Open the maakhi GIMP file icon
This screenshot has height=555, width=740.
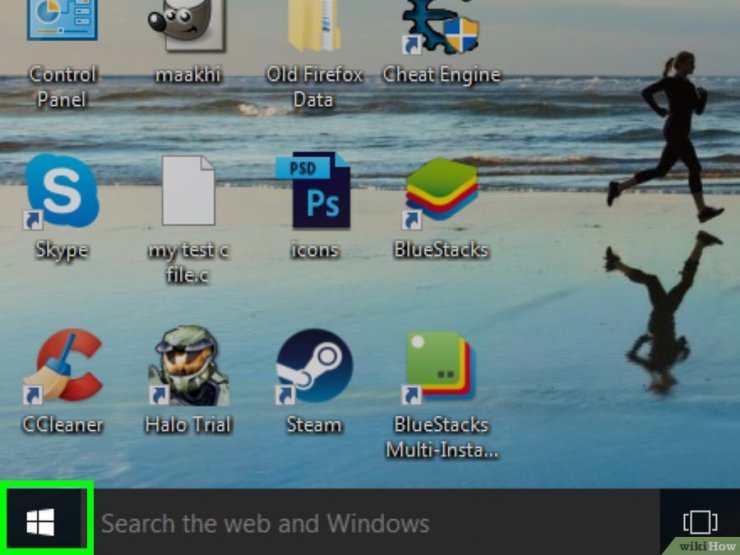coord(187,25)
